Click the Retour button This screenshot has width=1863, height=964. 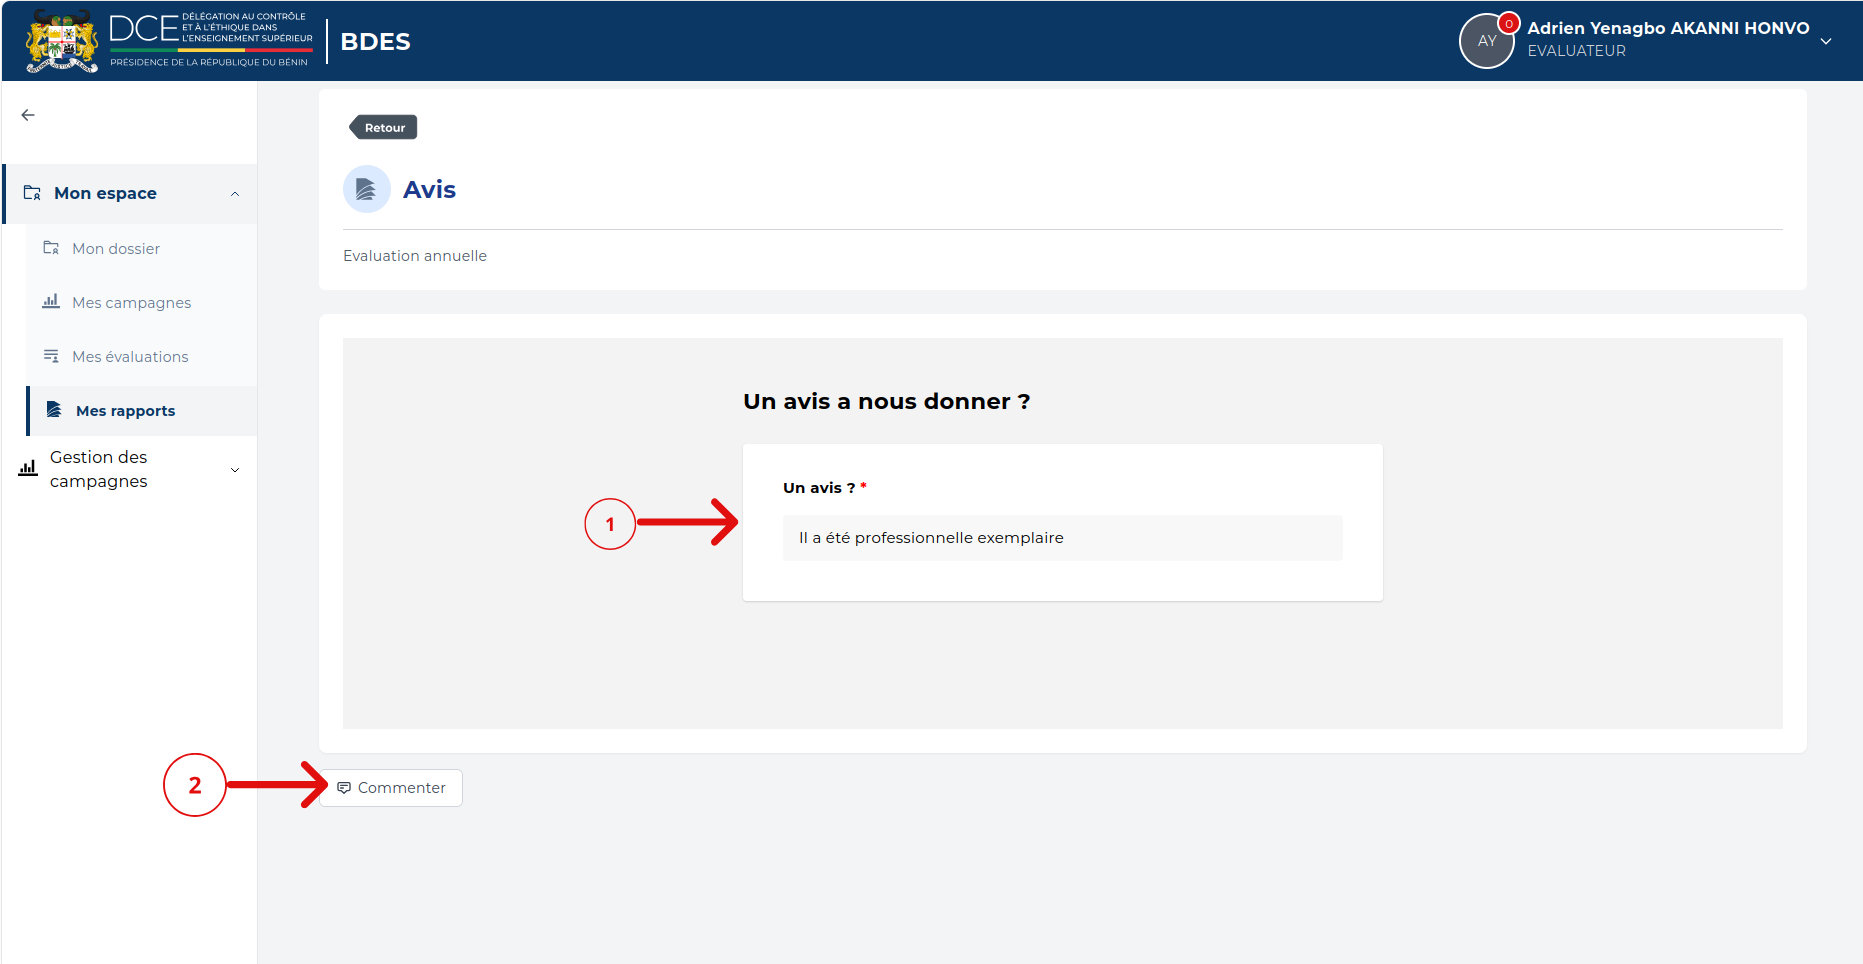coord(383,127)
